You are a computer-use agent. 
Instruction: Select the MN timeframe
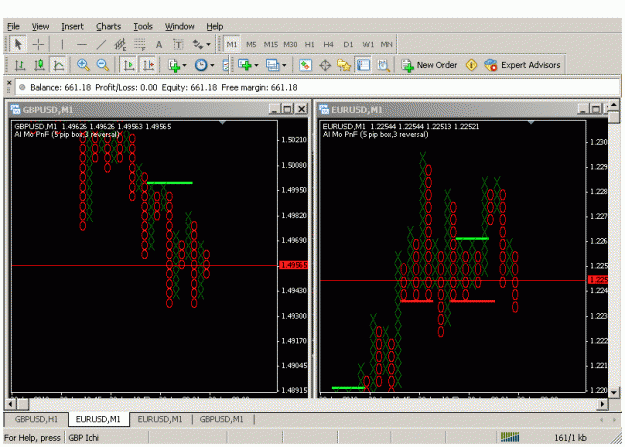click(386, 44)
